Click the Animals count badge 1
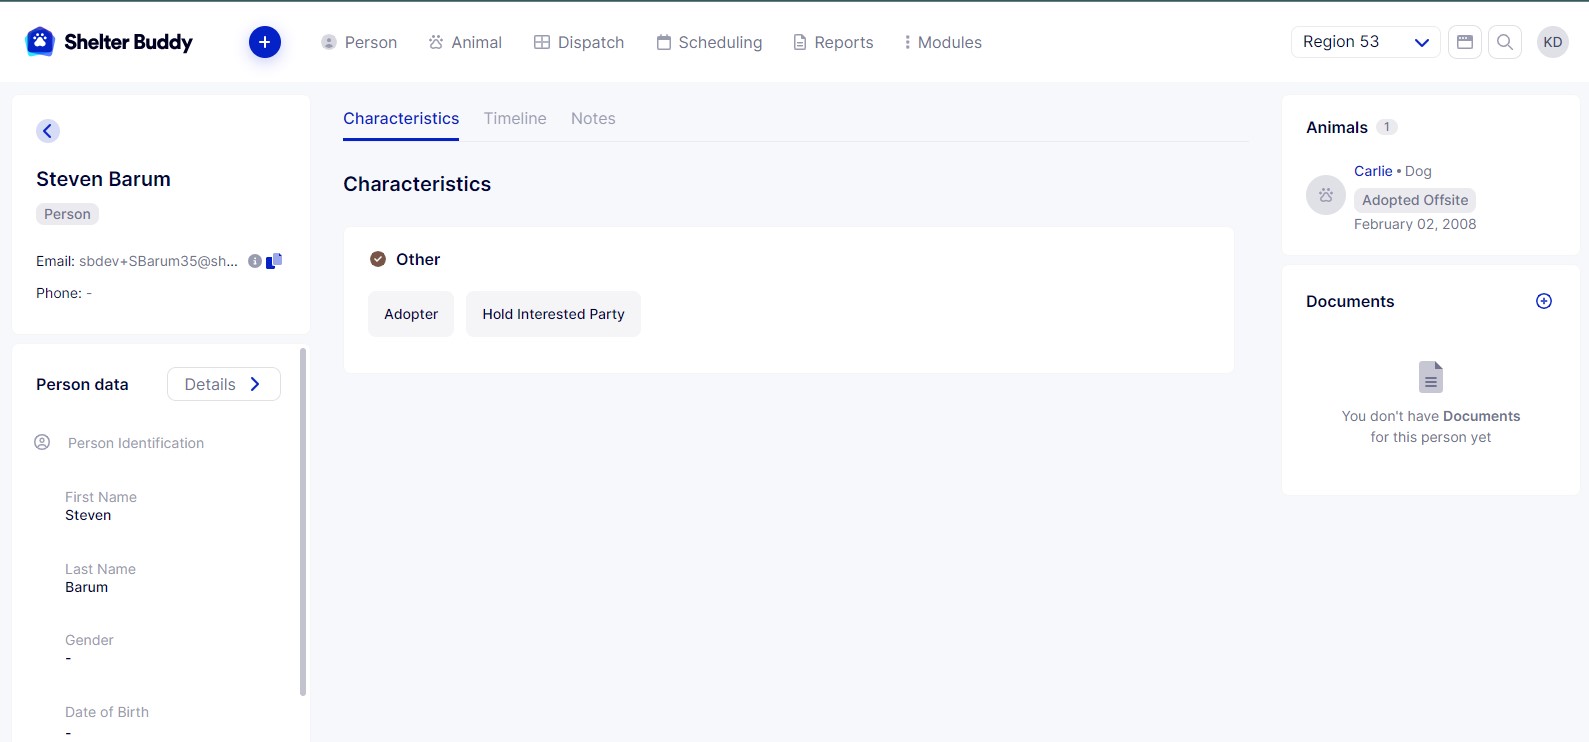 1387,127
